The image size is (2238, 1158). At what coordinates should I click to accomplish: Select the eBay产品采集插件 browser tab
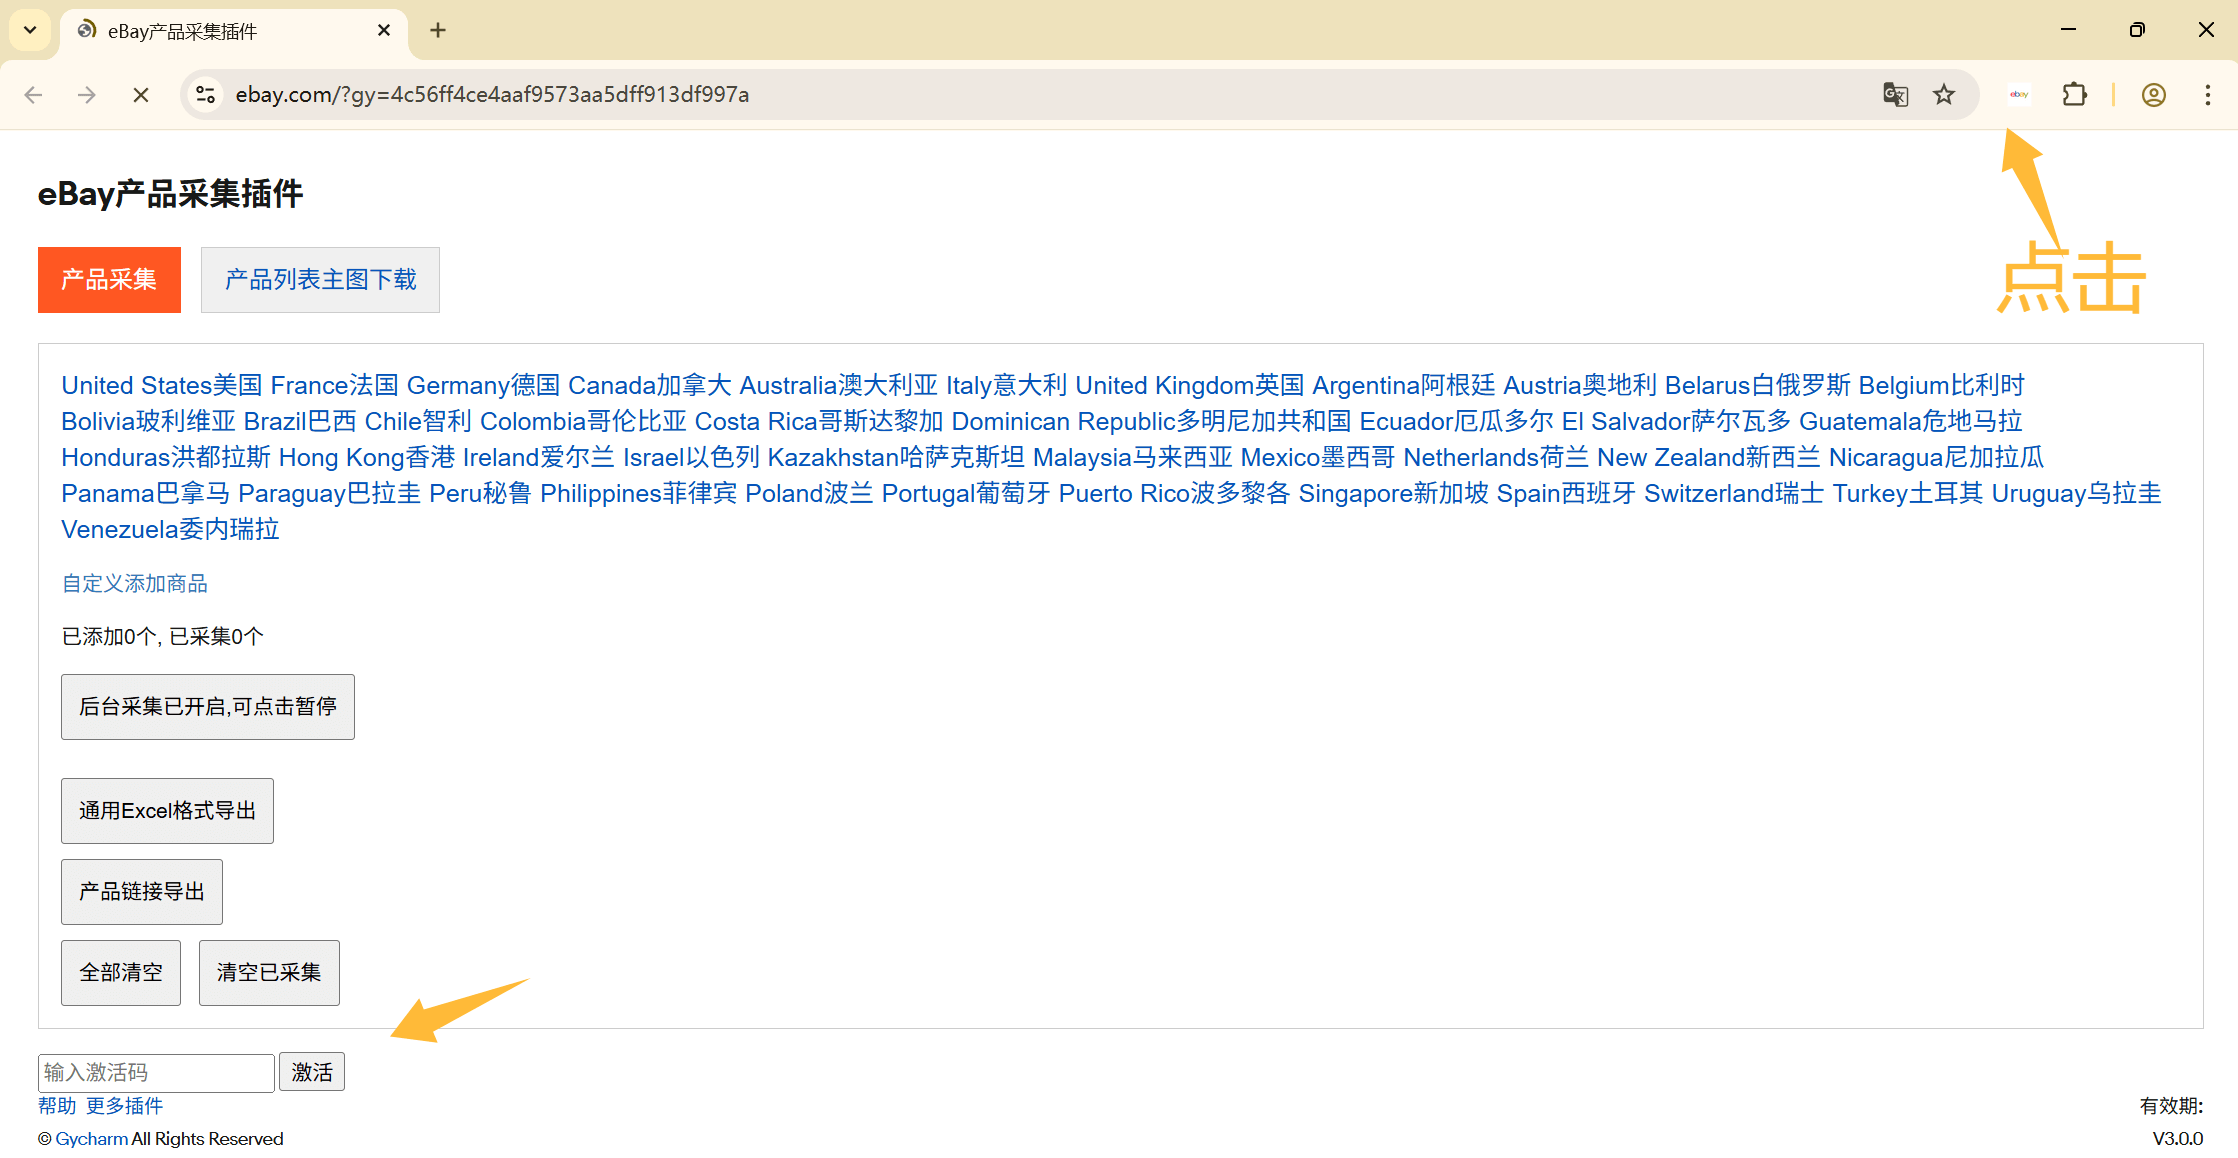pos(234,32)
